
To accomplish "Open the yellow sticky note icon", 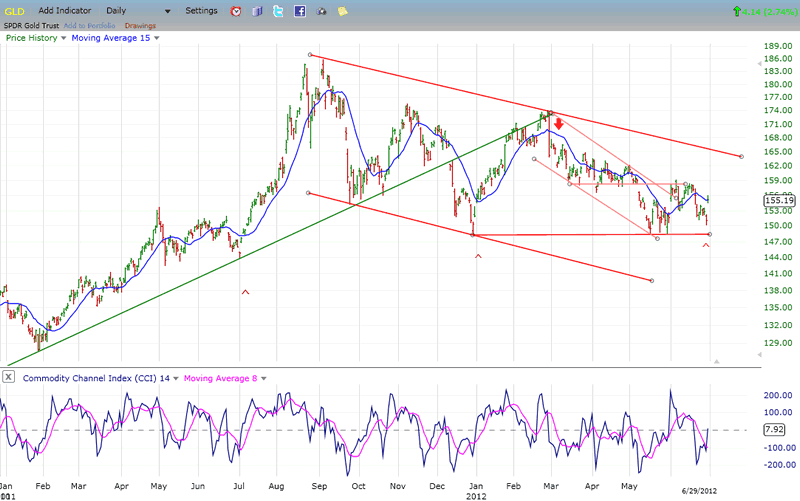I will pos(343,11).
